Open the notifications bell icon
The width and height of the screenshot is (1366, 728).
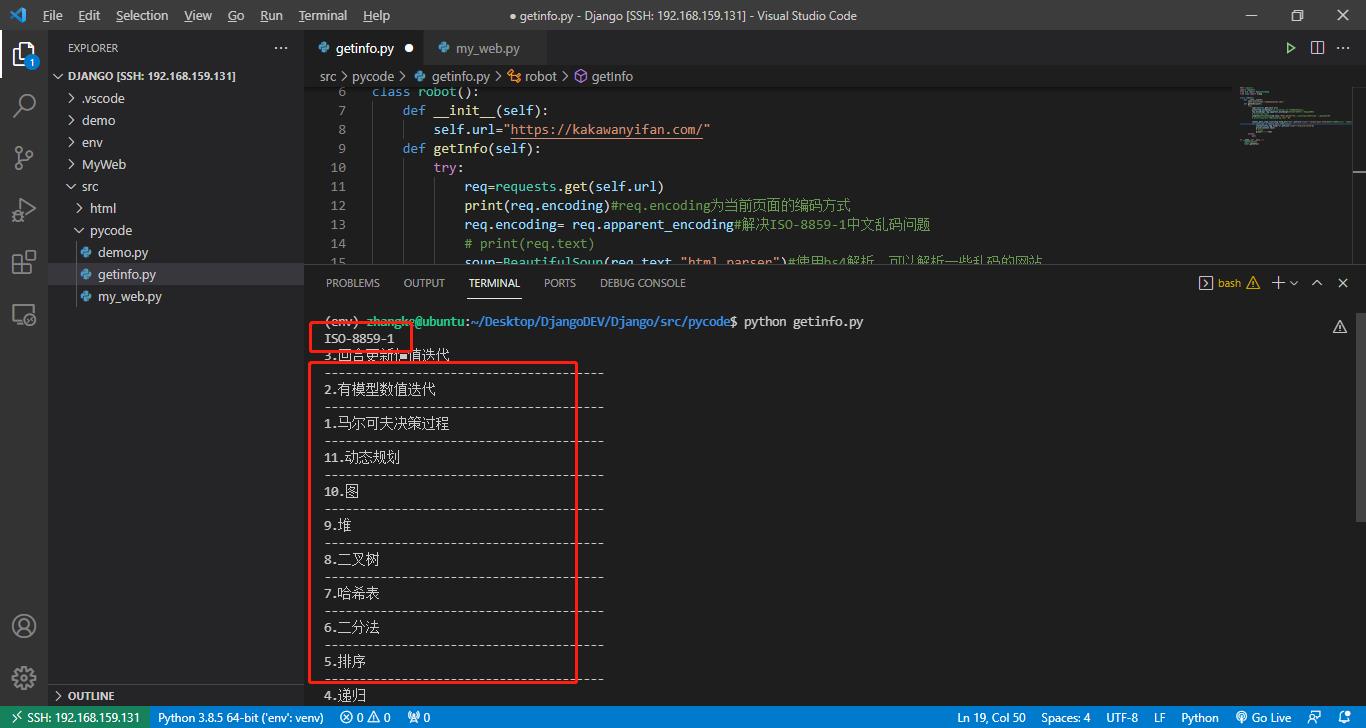point(1345,717)
